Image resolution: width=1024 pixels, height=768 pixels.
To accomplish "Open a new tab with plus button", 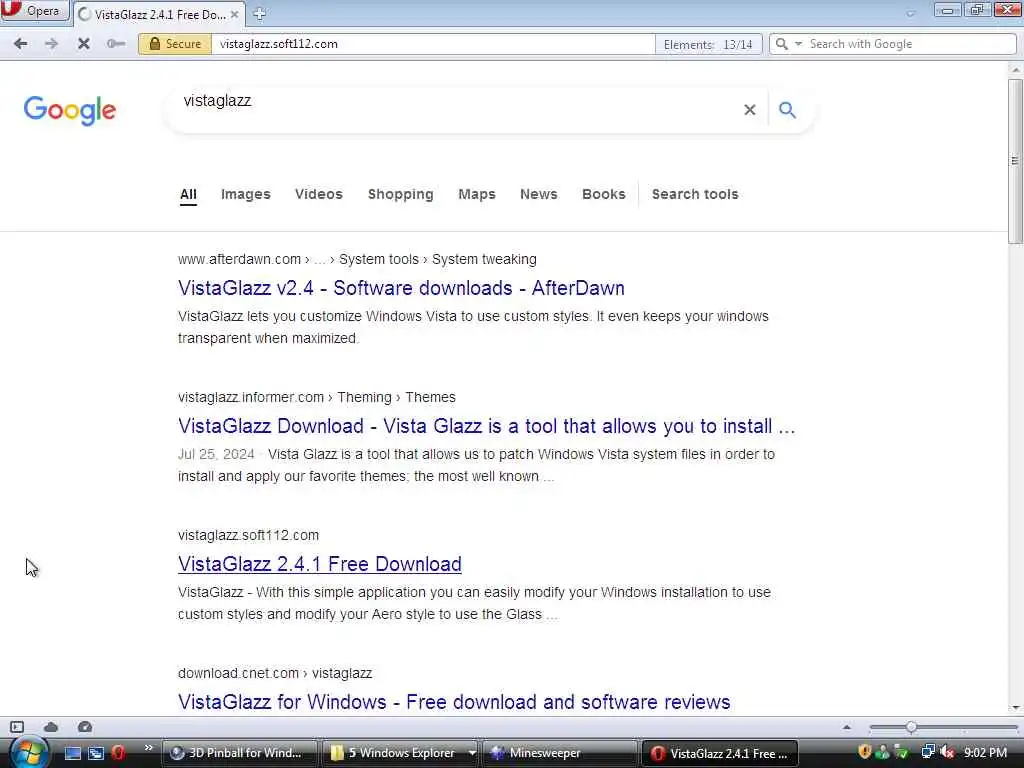I will (259, 14).
